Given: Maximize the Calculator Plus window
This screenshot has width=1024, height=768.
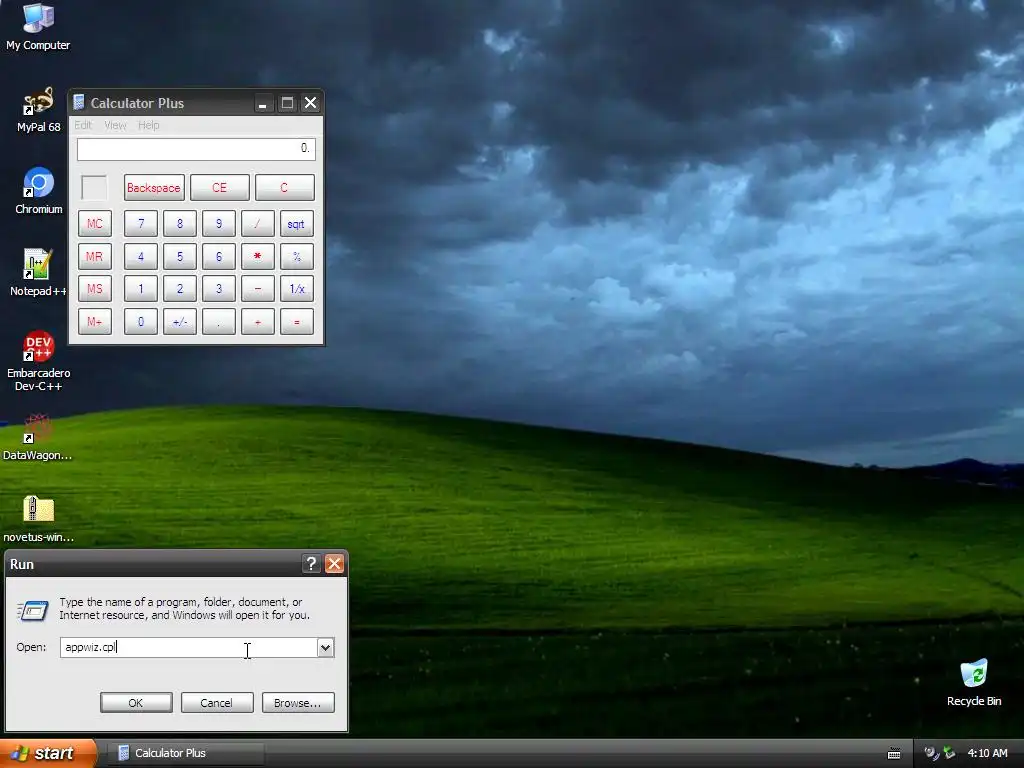Looking at the screenshot, I should [x=287, y=103].
